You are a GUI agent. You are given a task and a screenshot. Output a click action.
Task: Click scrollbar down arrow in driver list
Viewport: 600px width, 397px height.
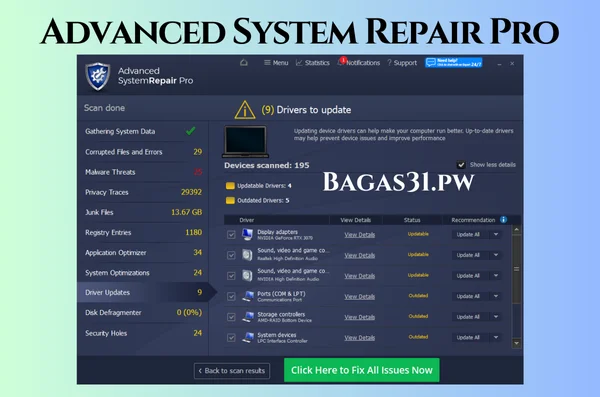pyautogui.click(x=517, y=343)
